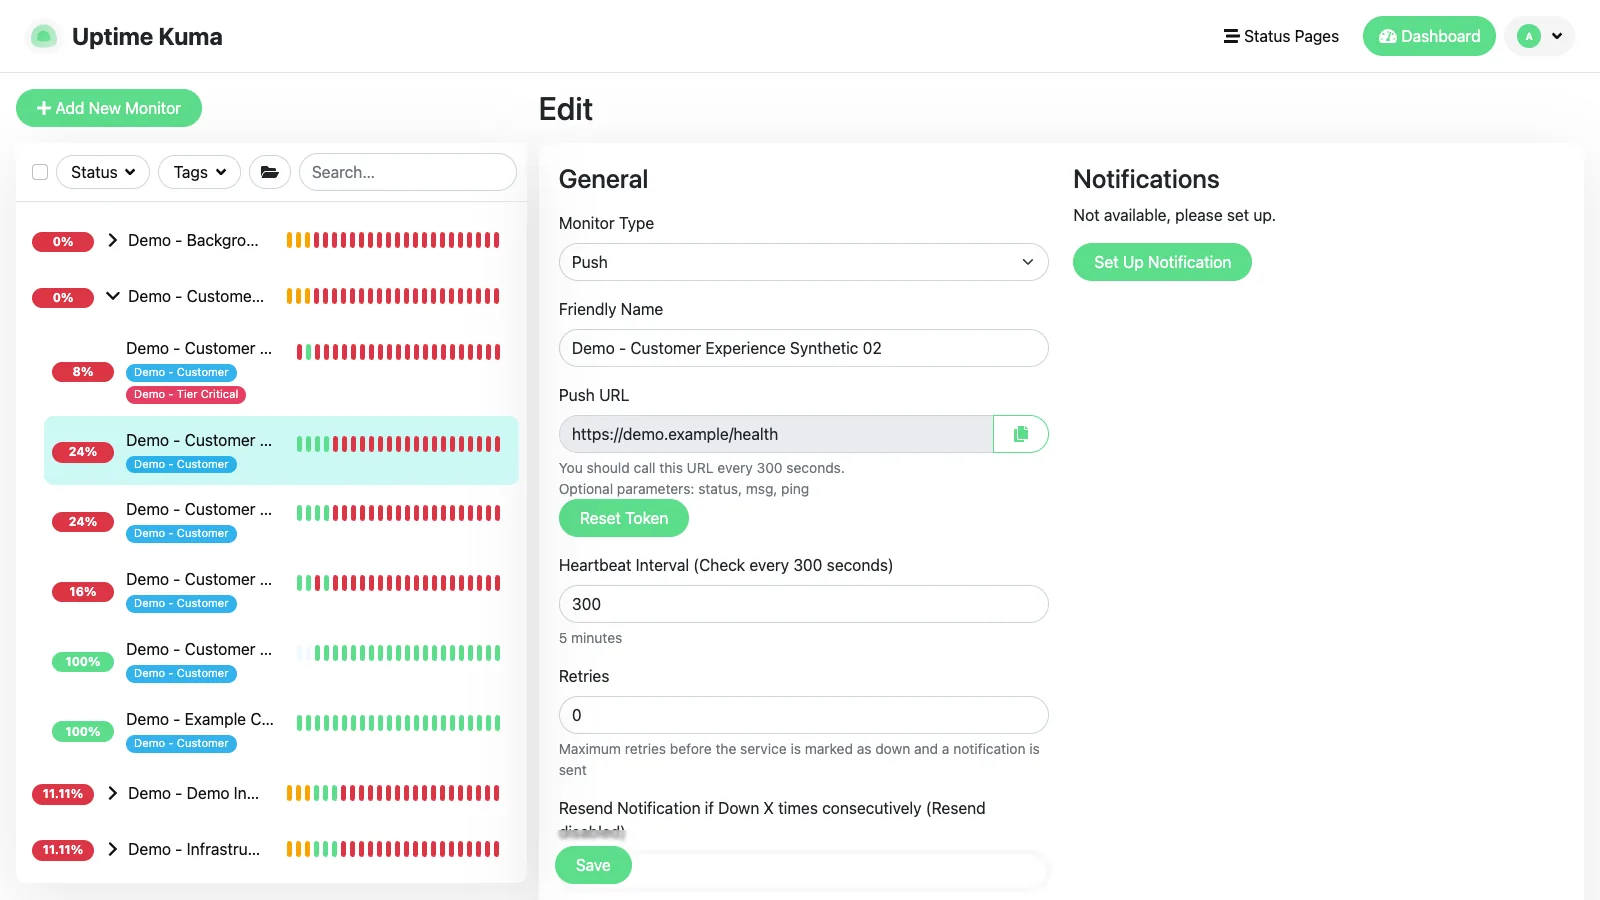Save the monitor settings

593,865
